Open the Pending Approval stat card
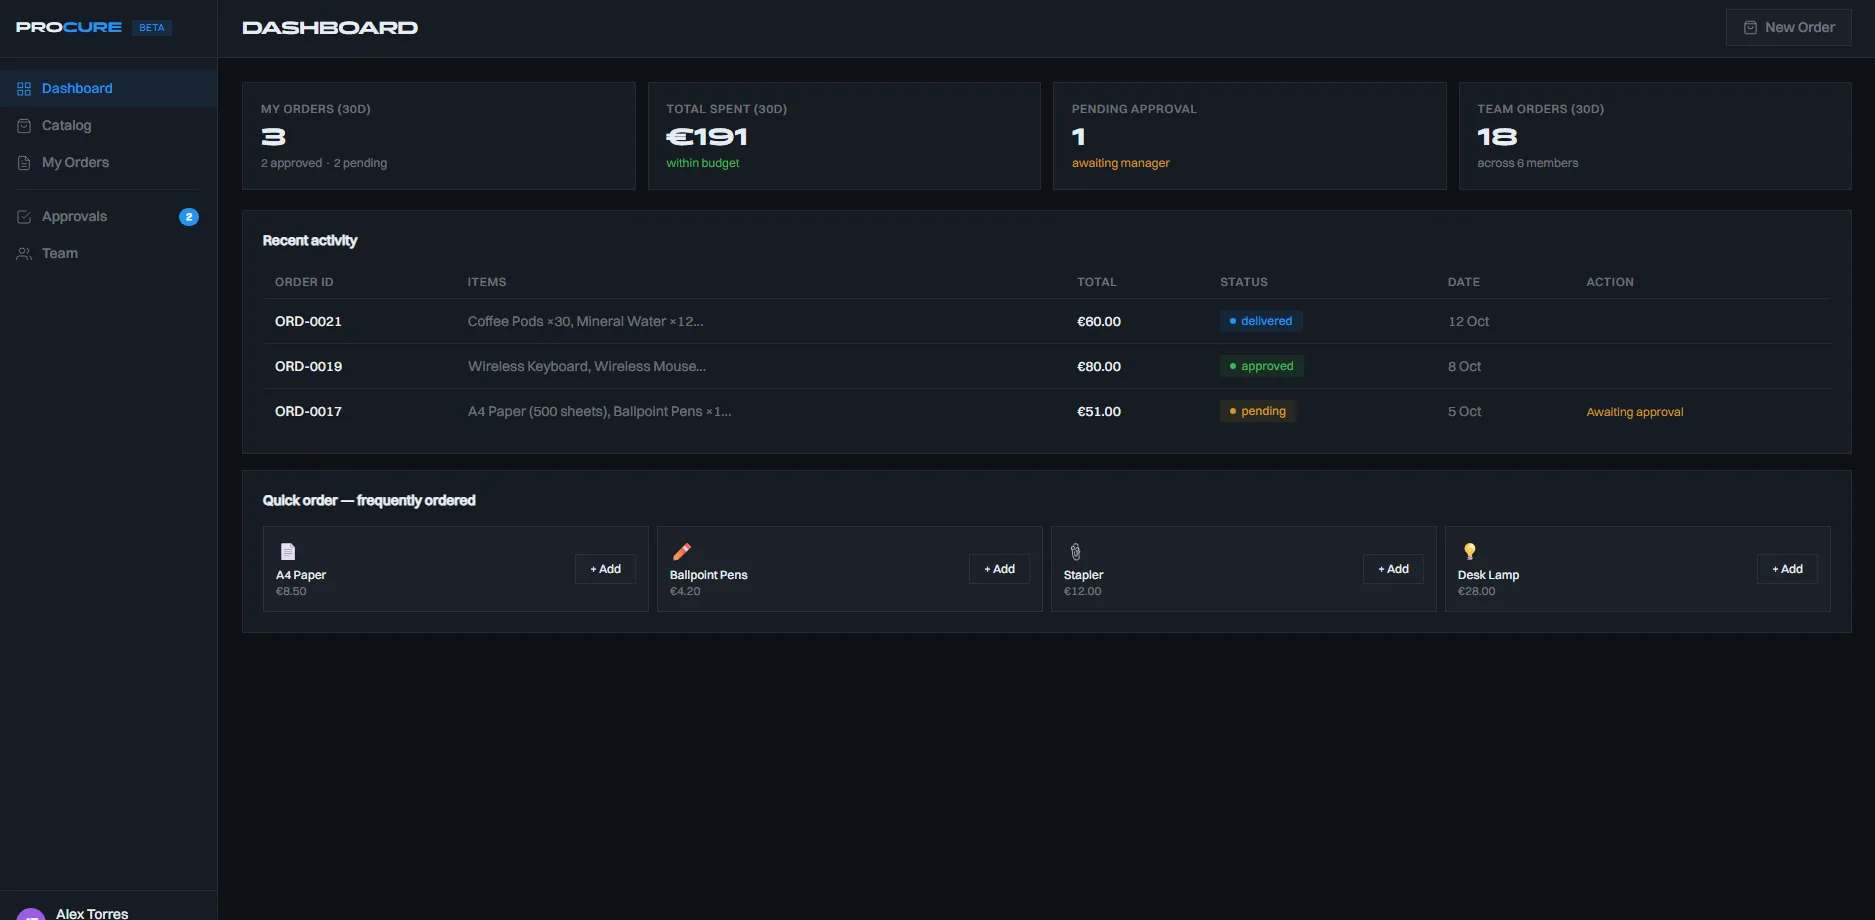 [1250, 136]
